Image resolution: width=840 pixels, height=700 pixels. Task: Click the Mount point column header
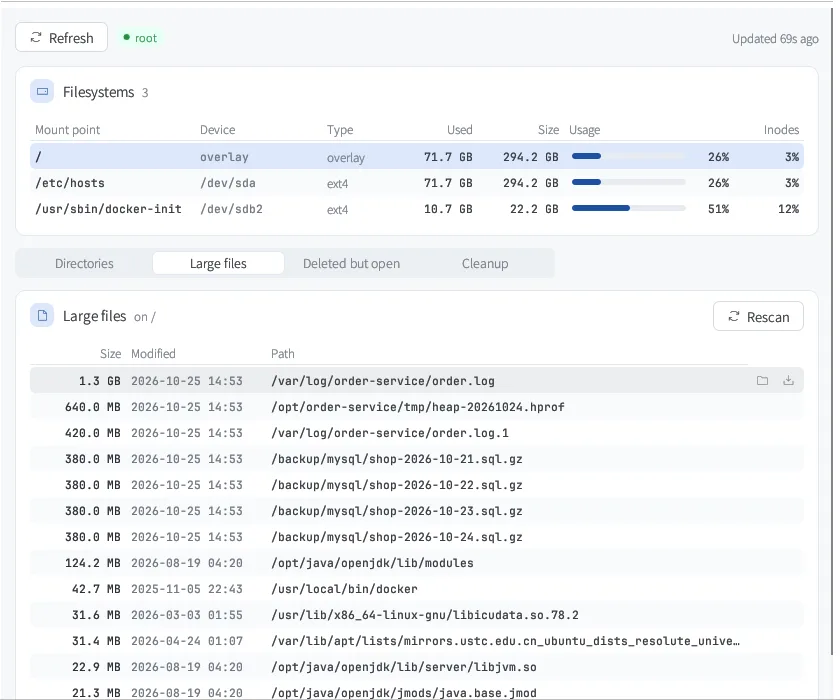pos(68,130)
